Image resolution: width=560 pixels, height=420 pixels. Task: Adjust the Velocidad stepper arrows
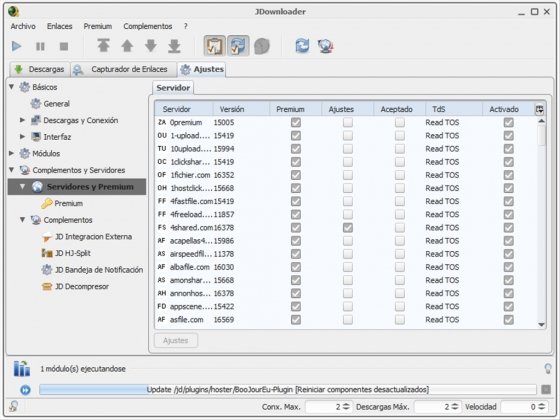(541, 407)
